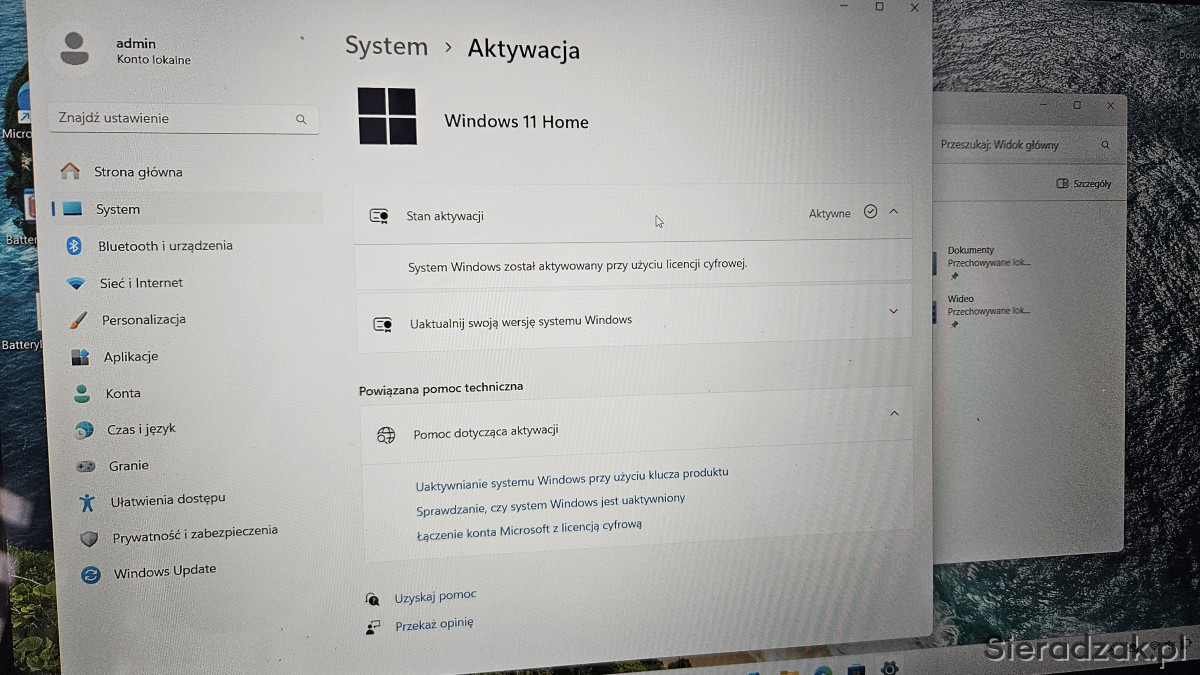Go back to System via breadcrumb
The width and height of the screenshot is (1200, 675).
point(386,46)
